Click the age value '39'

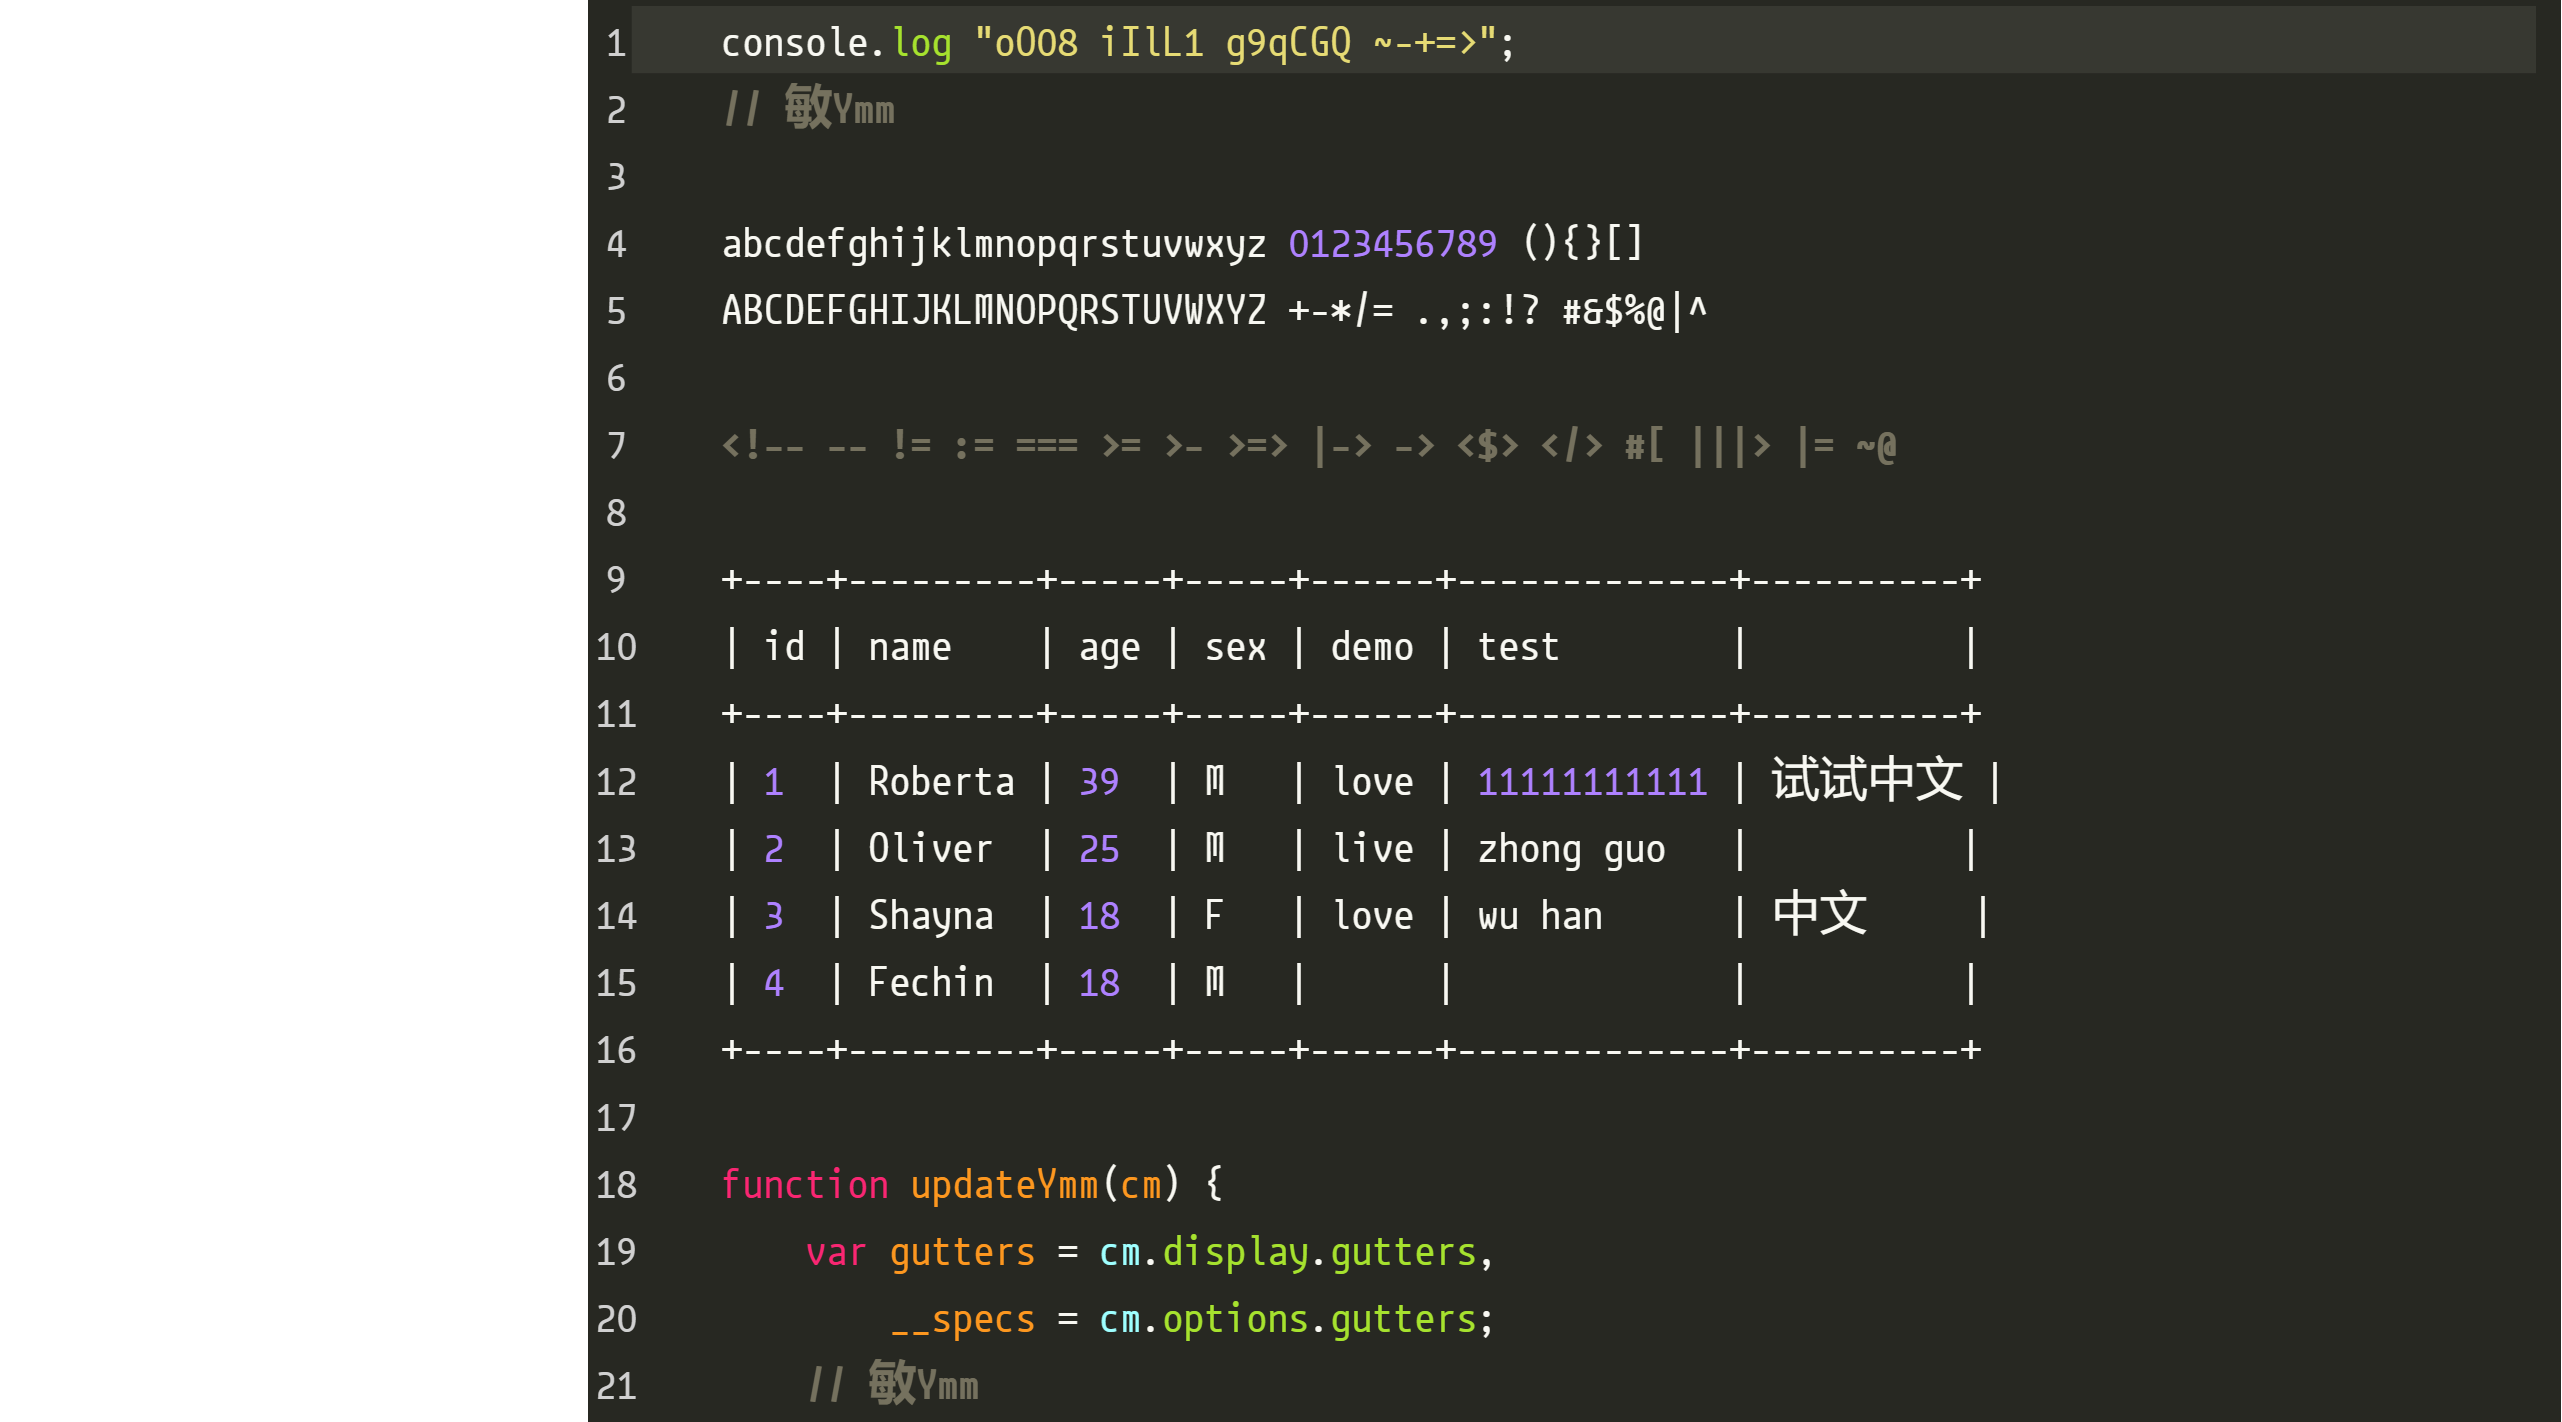click(1099, 782)
